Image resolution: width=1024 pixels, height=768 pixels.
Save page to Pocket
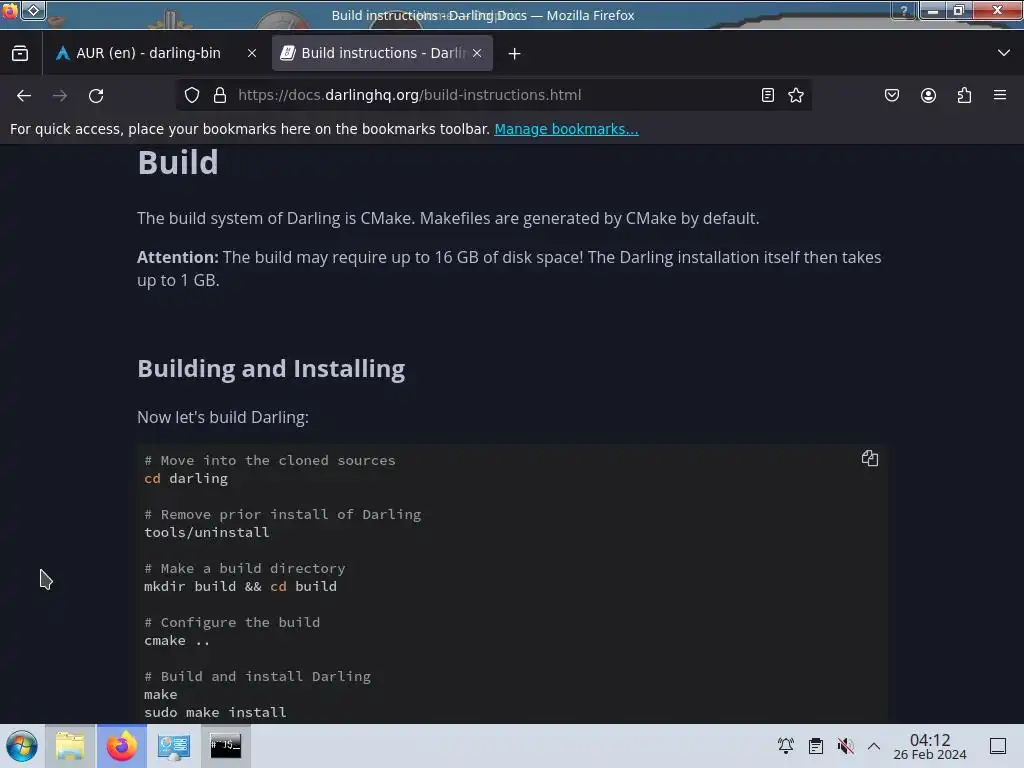[x=892, y=95]
